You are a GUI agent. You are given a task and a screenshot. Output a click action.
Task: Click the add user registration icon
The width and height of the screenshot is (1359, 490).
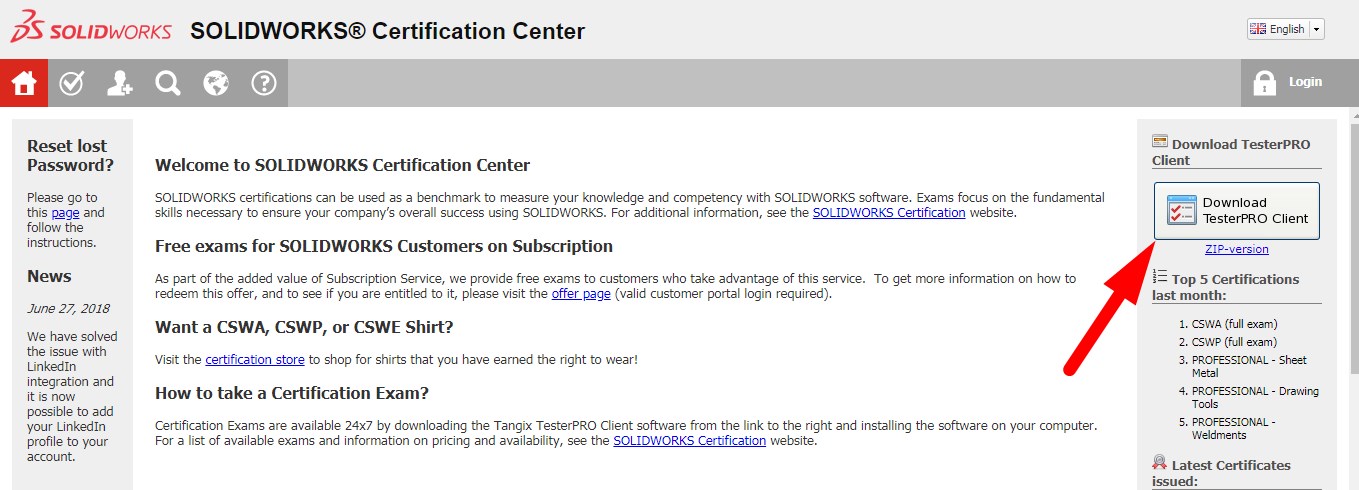coord(120,83)
